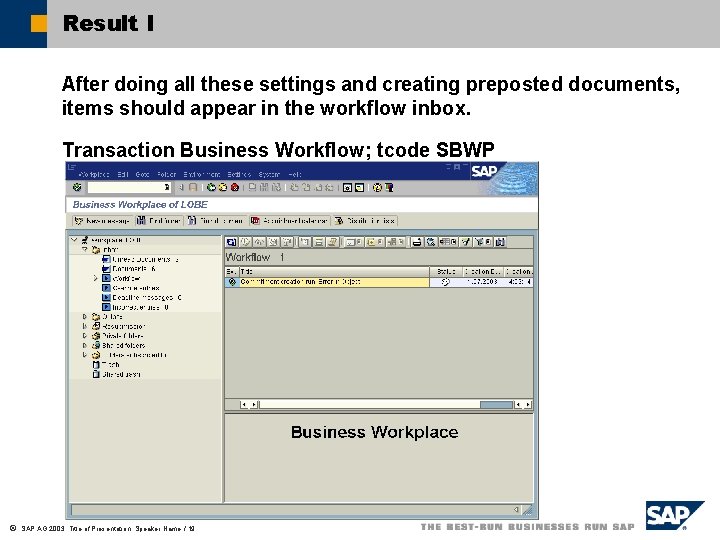
Task: Click the Save diskette icon in the standard toolbar
Action: pos(193,187)
